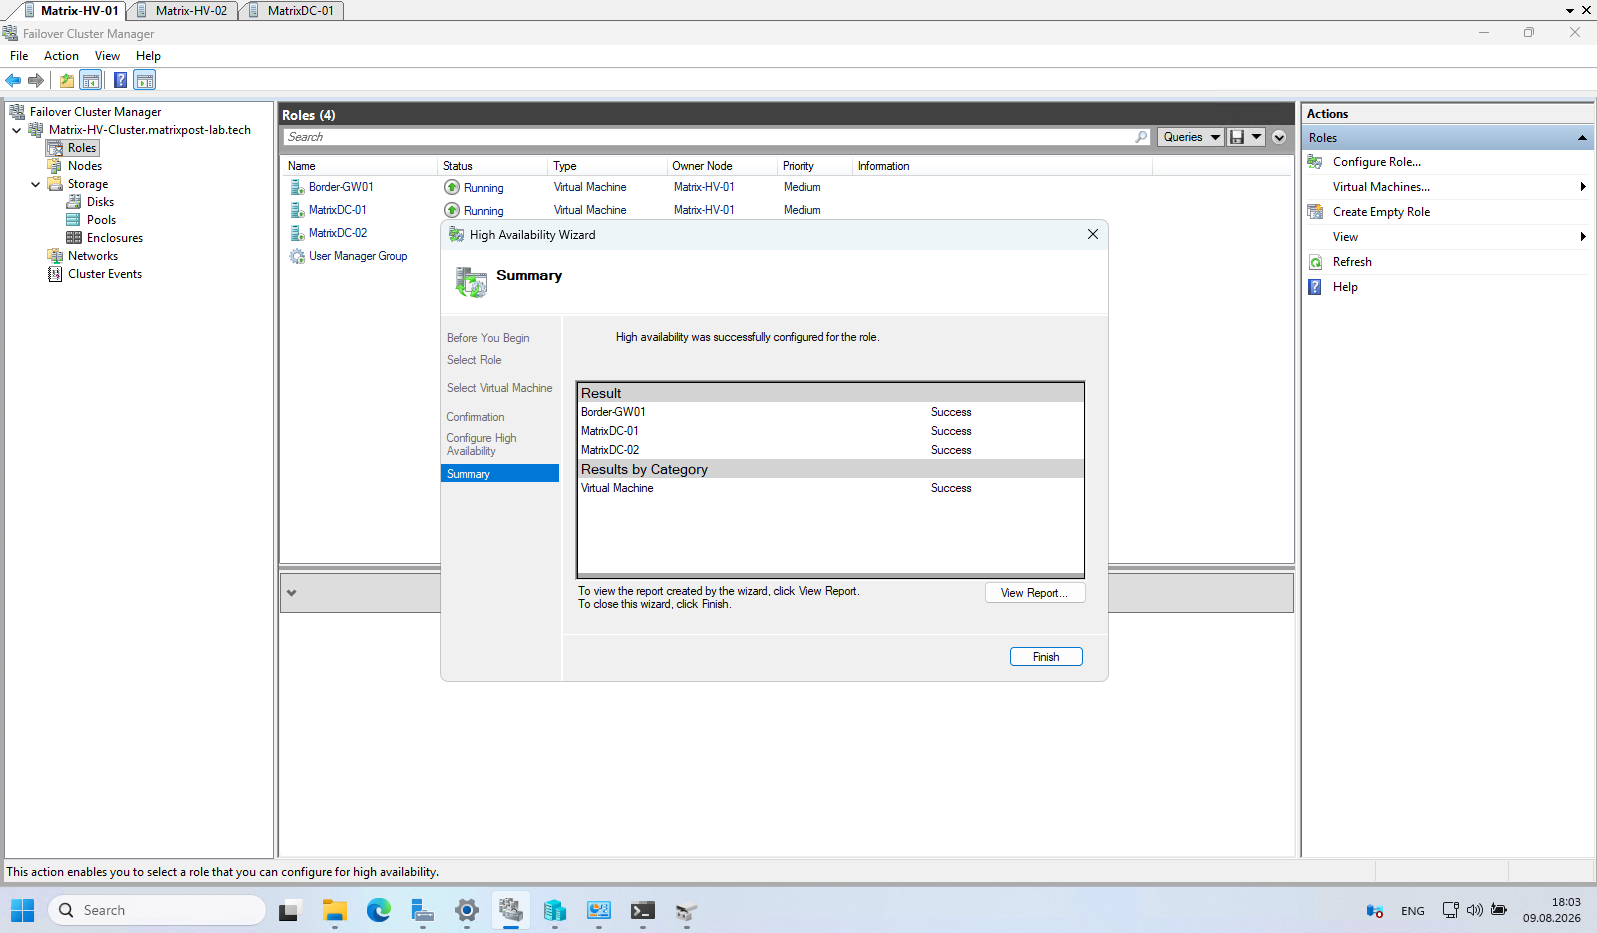Click Refresh in the Actions pane
Screen dimensions: 1597x933
pyautogui.click(x=1352, y=262)
